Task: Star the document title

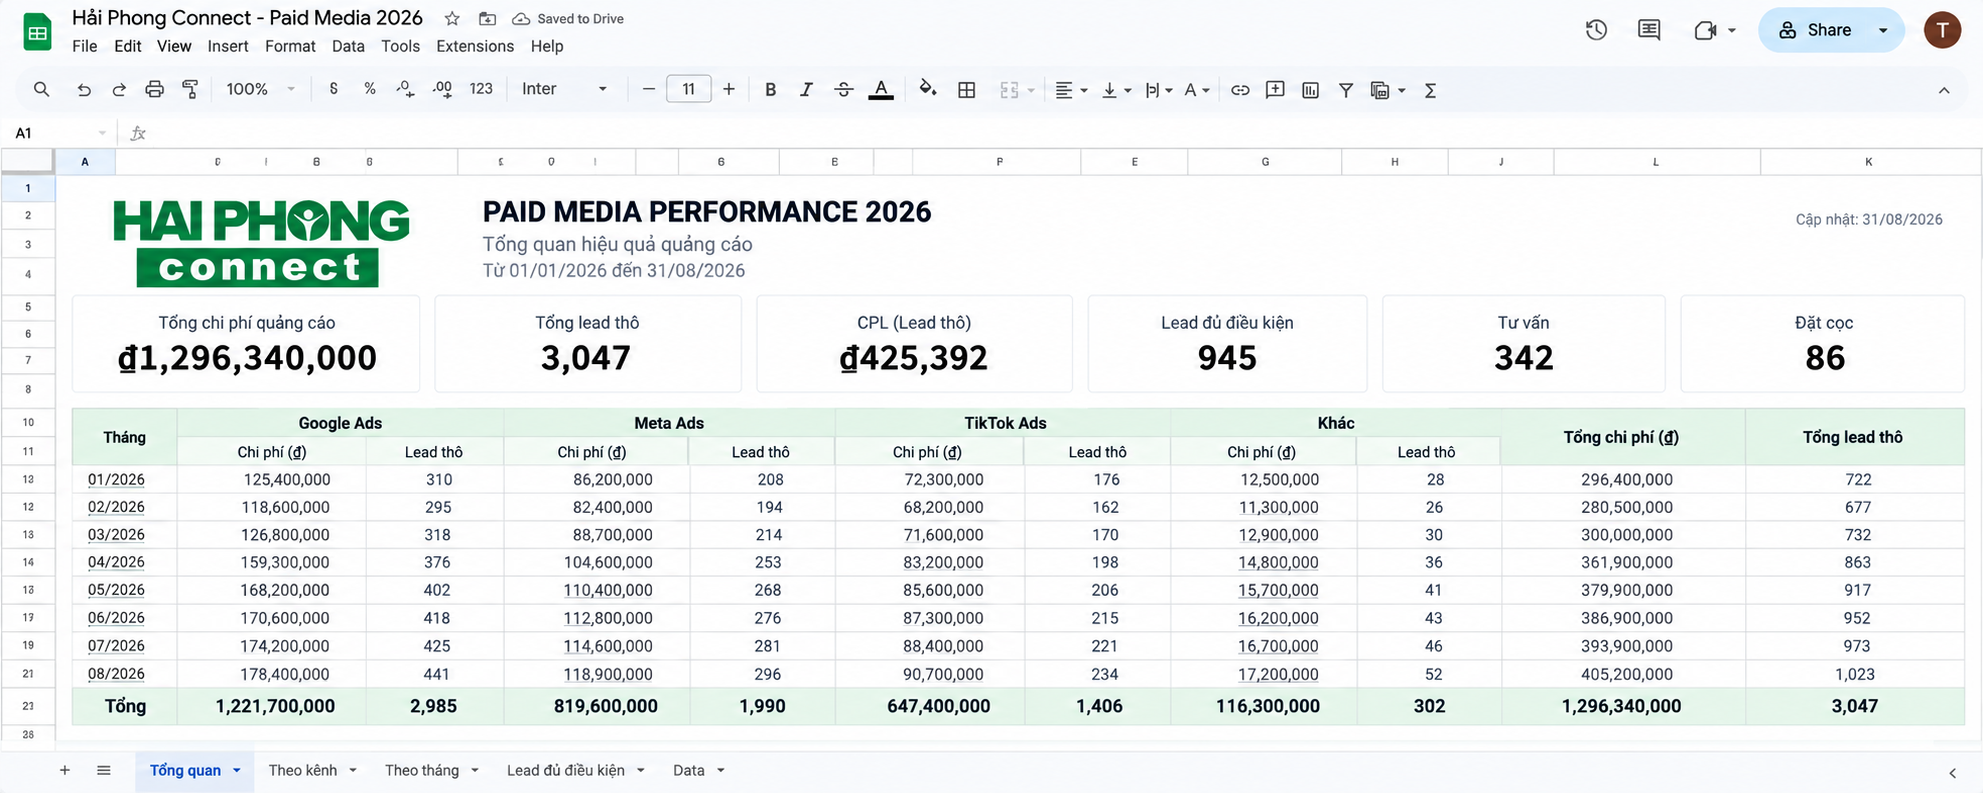Action: click(x=452, y=19)
